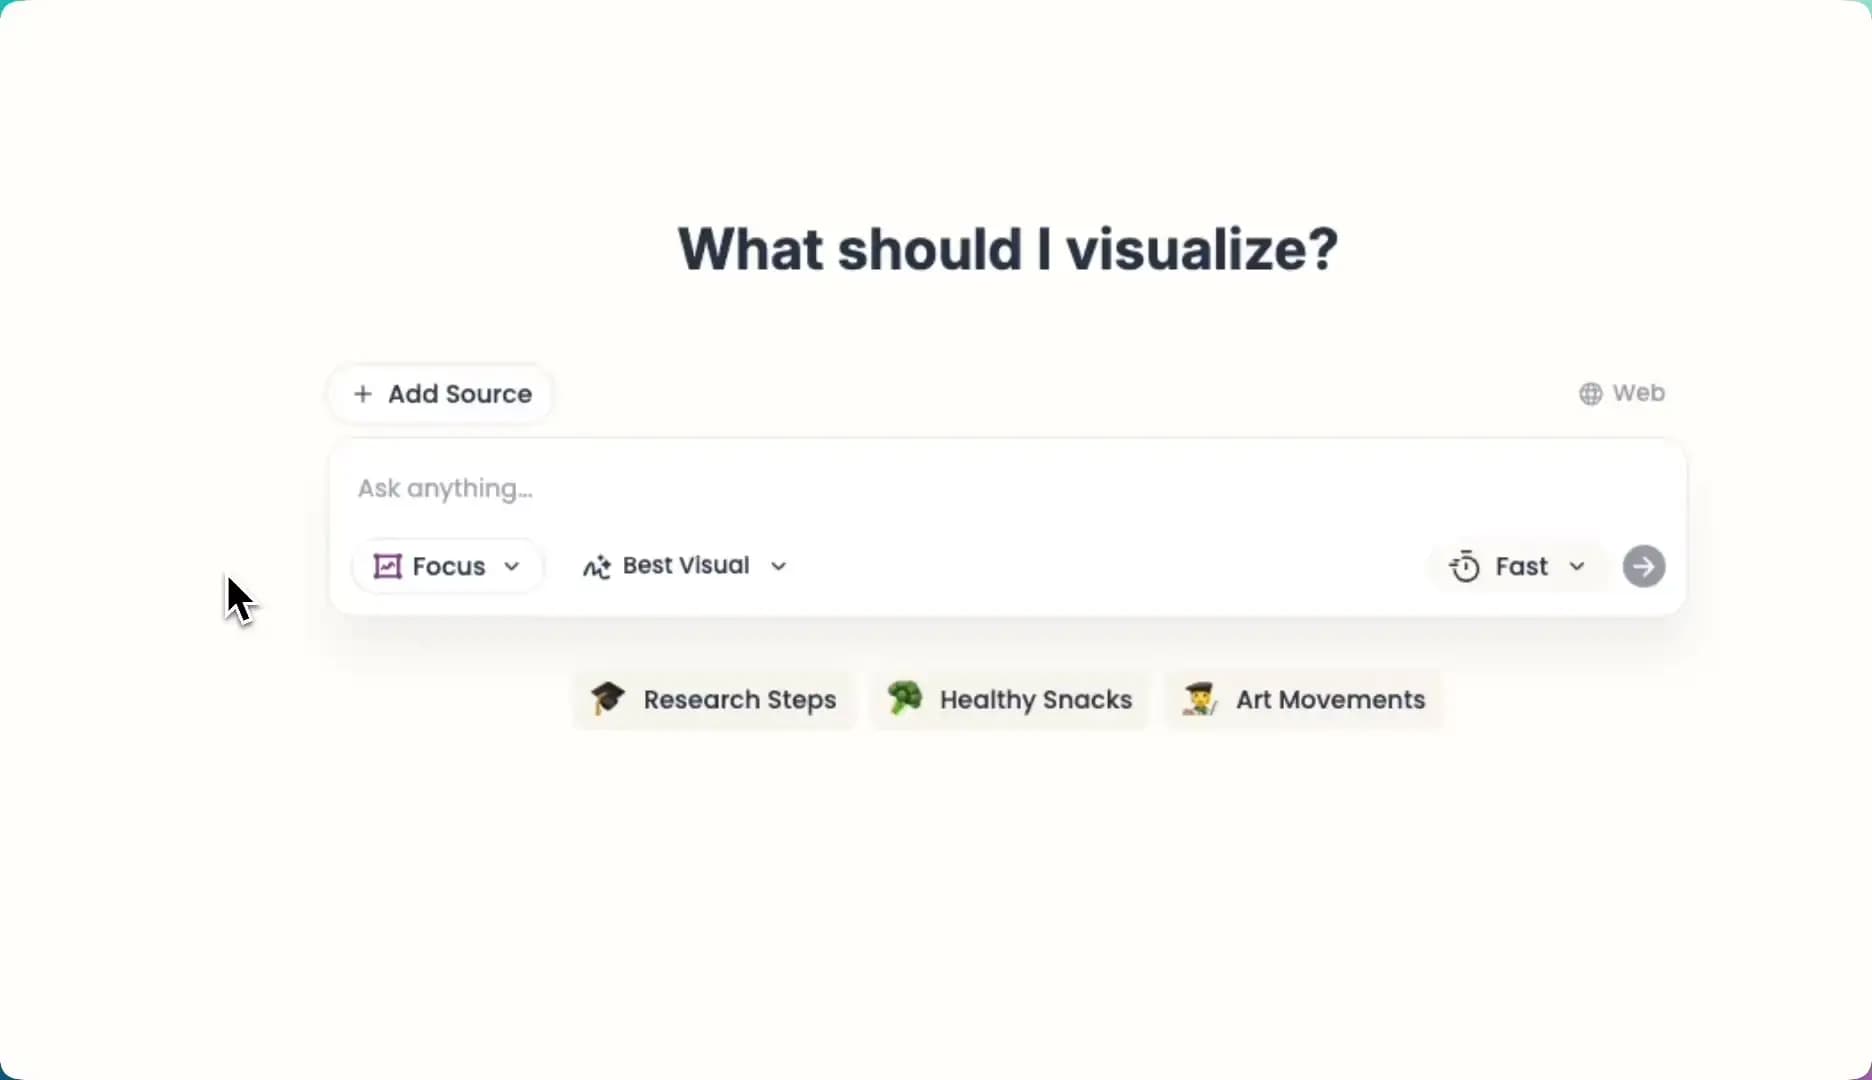This screenshot has width=1872, height=1080.
Task: Click the stopwatch icon beside Fast
Action: pyautogui.click(x=1465, y=566)
